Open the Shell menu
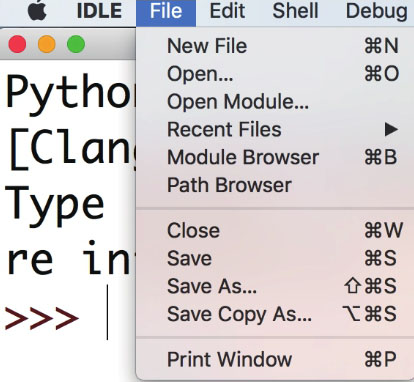The width and height of the screenshot is (414, 382). pos(295,11)
